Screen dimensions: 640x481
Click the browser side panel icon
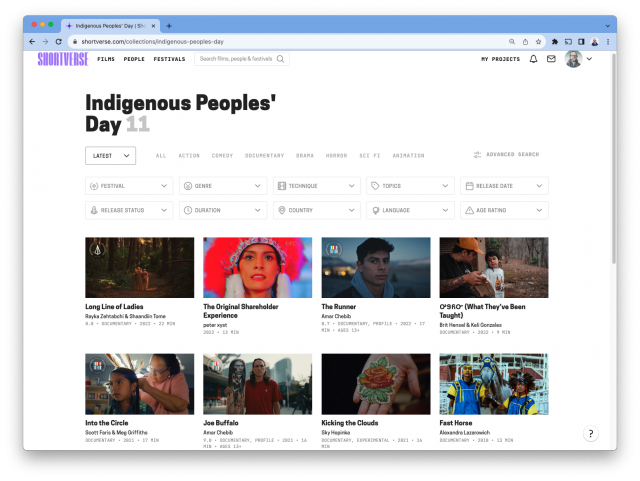[581, 42]
